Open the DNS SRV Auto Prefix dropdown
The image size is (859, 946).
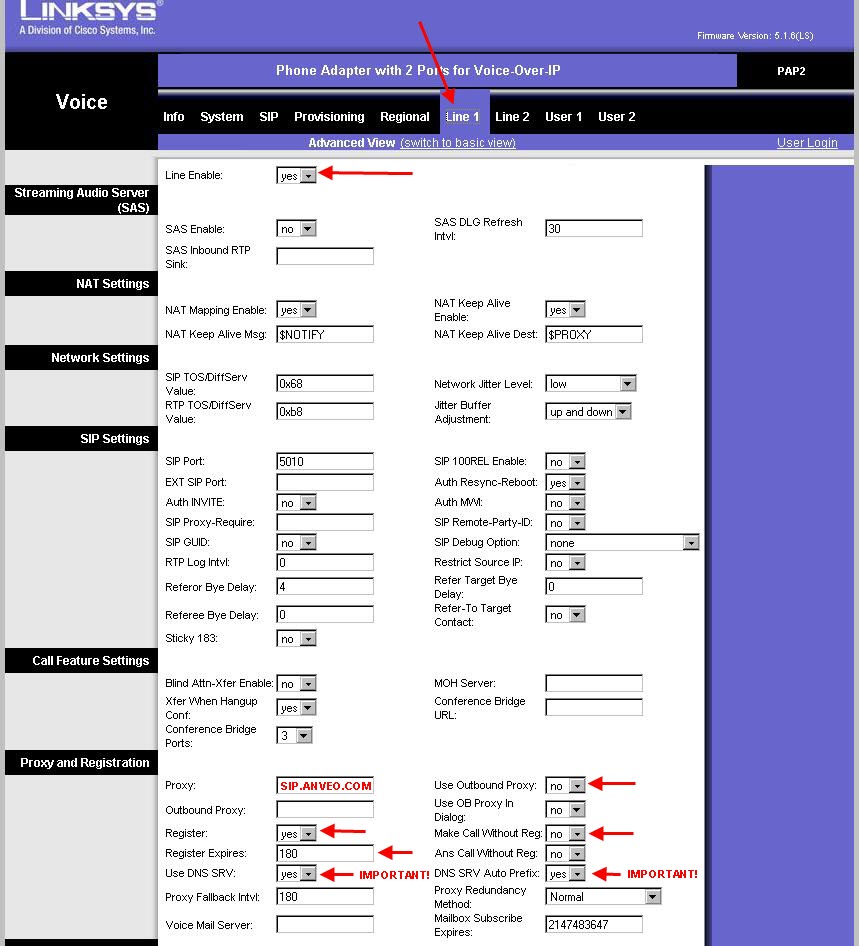(x=565, y=874)
